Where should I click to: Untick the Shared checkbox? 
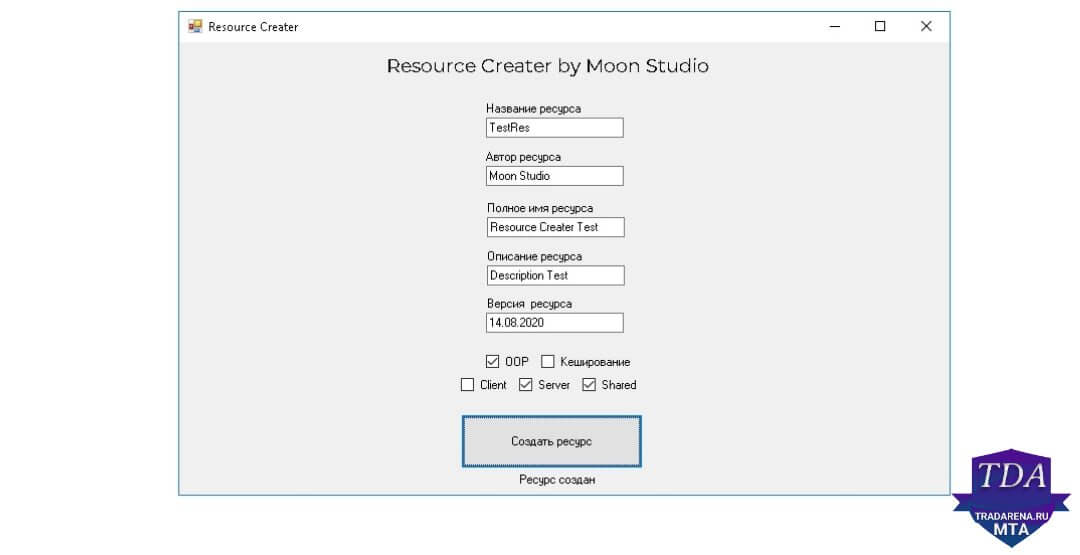tap(589, 385)
